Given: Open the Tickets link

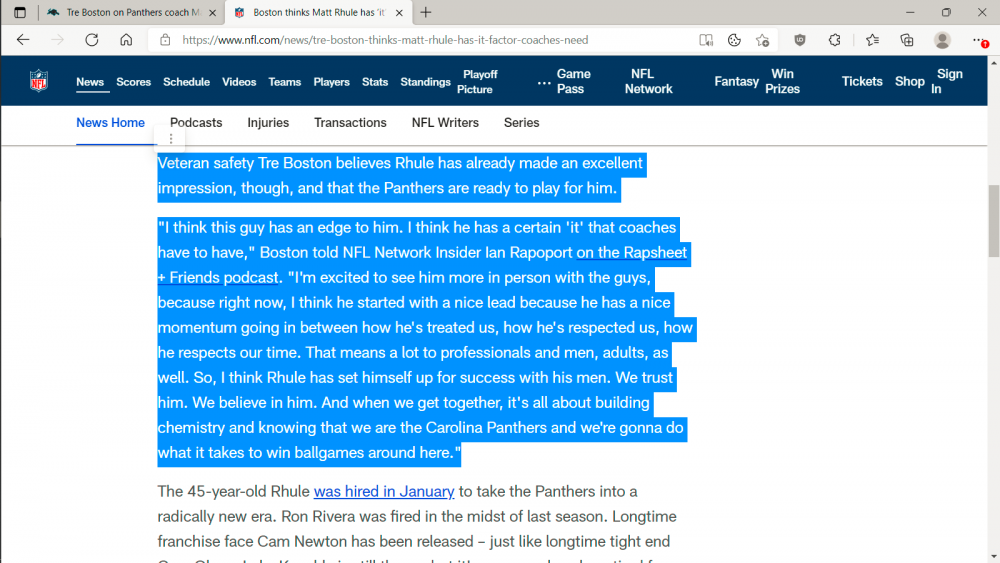Looking at the screenshot, I should [862, 82].
